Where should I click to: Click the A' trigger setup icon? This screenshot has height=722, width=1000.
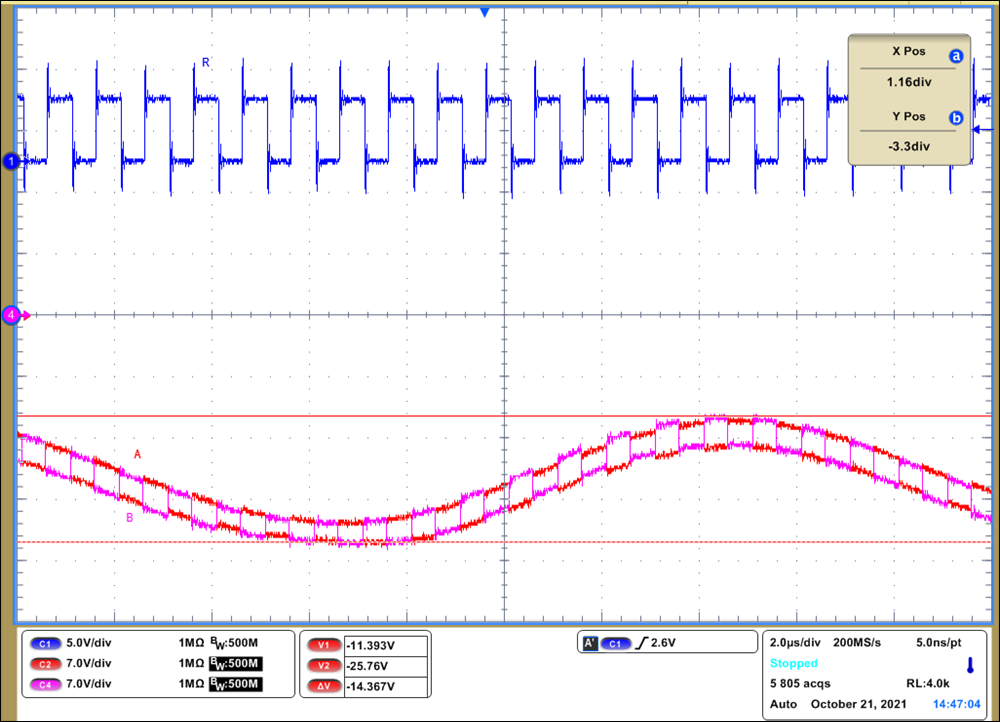592,641
